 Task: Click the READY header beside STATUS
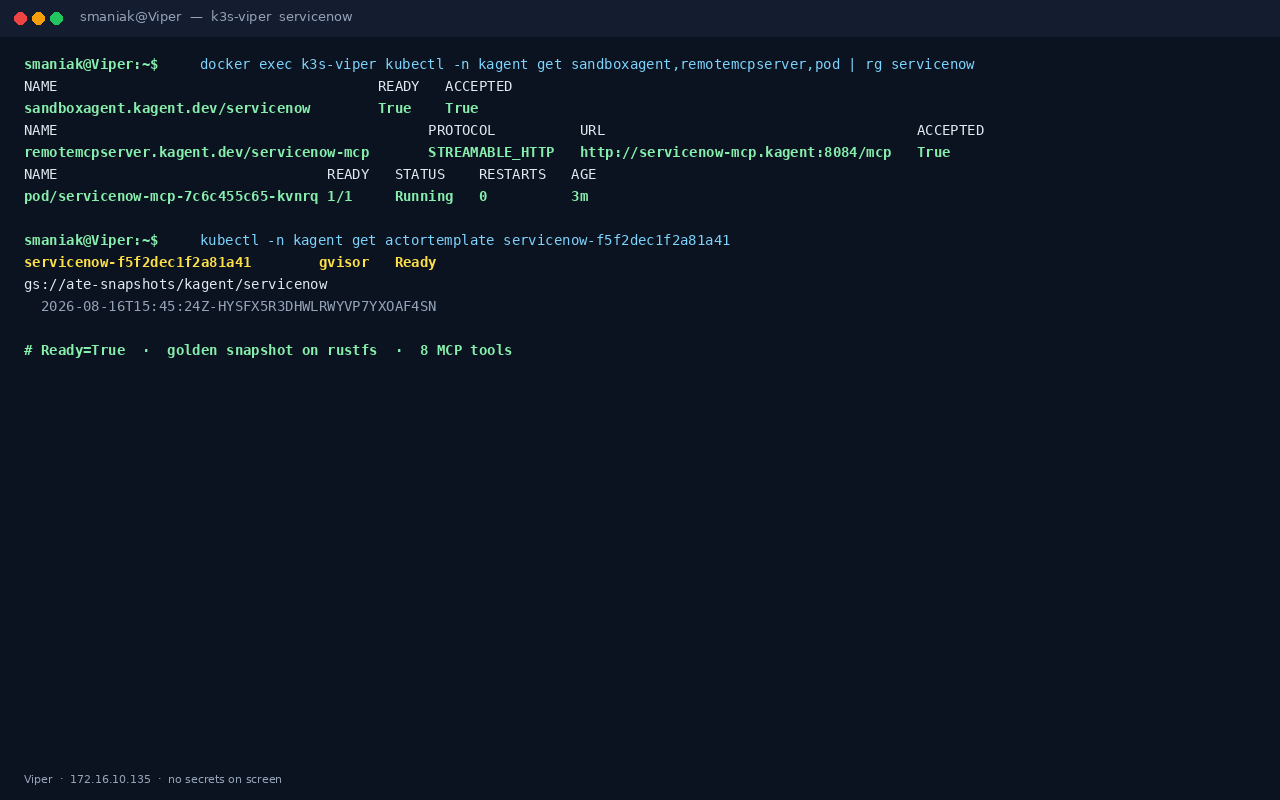tap(348, 174)
